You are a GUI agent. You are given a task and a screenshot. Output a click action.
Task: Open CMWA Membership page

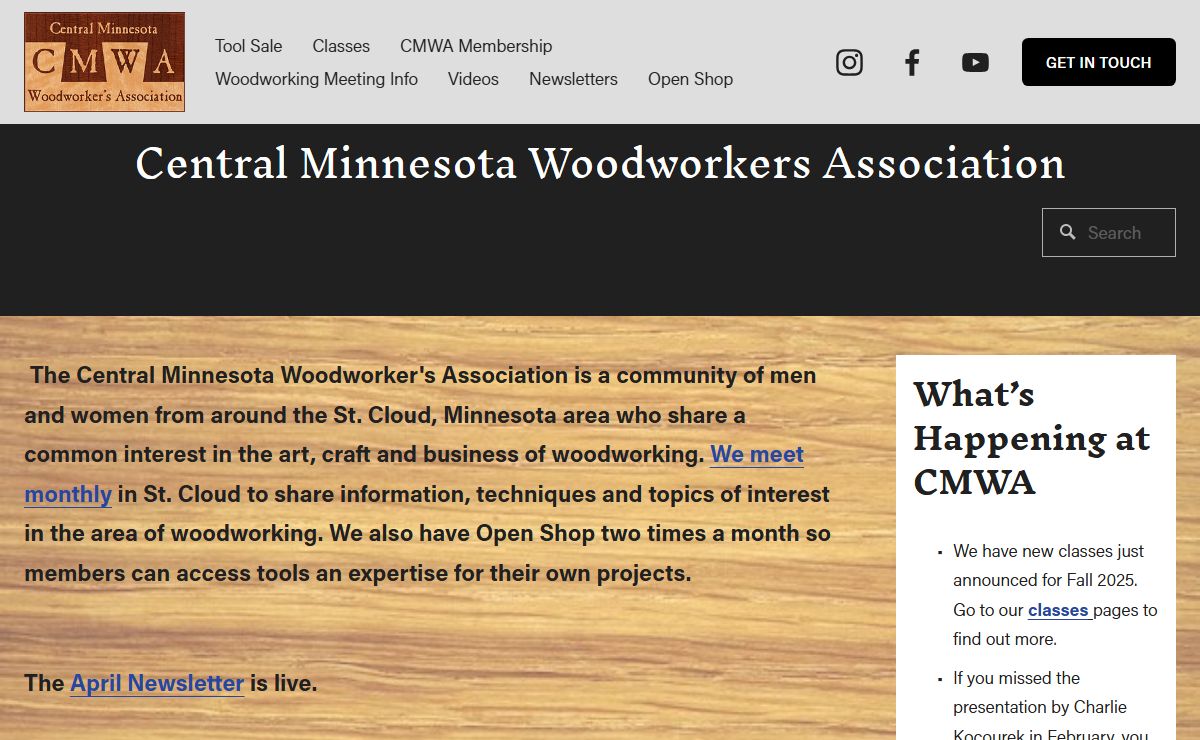[476, 46]
